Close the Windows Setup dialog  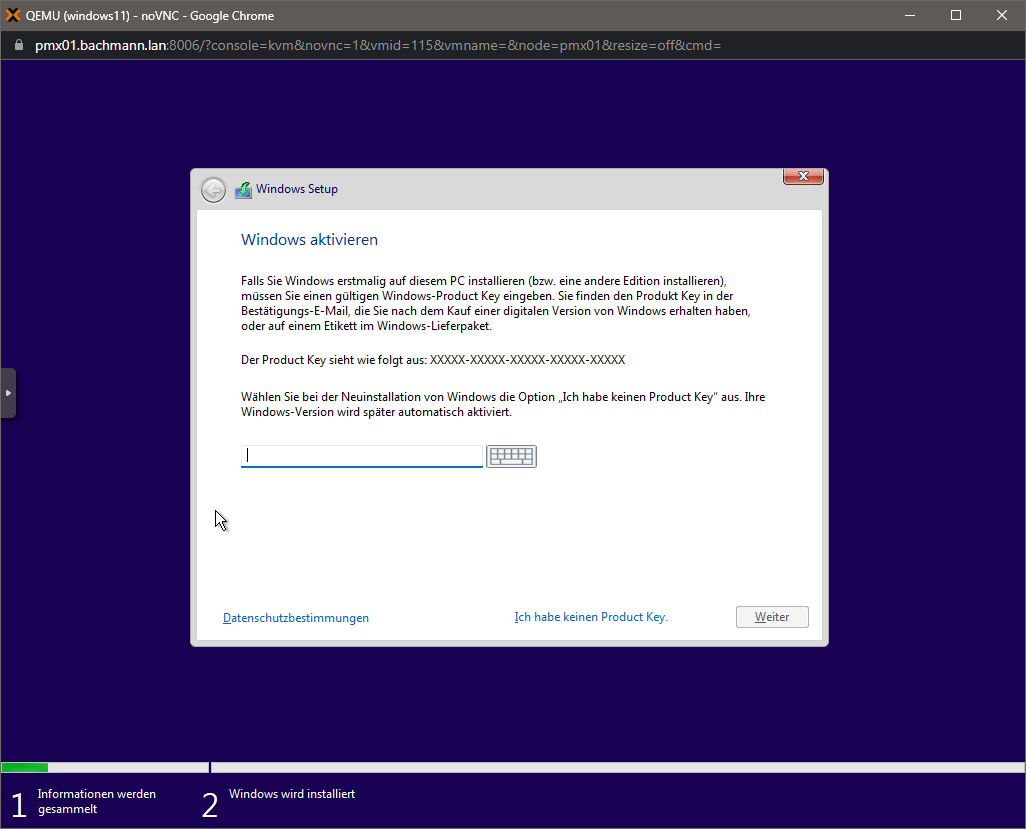point(803,176)
